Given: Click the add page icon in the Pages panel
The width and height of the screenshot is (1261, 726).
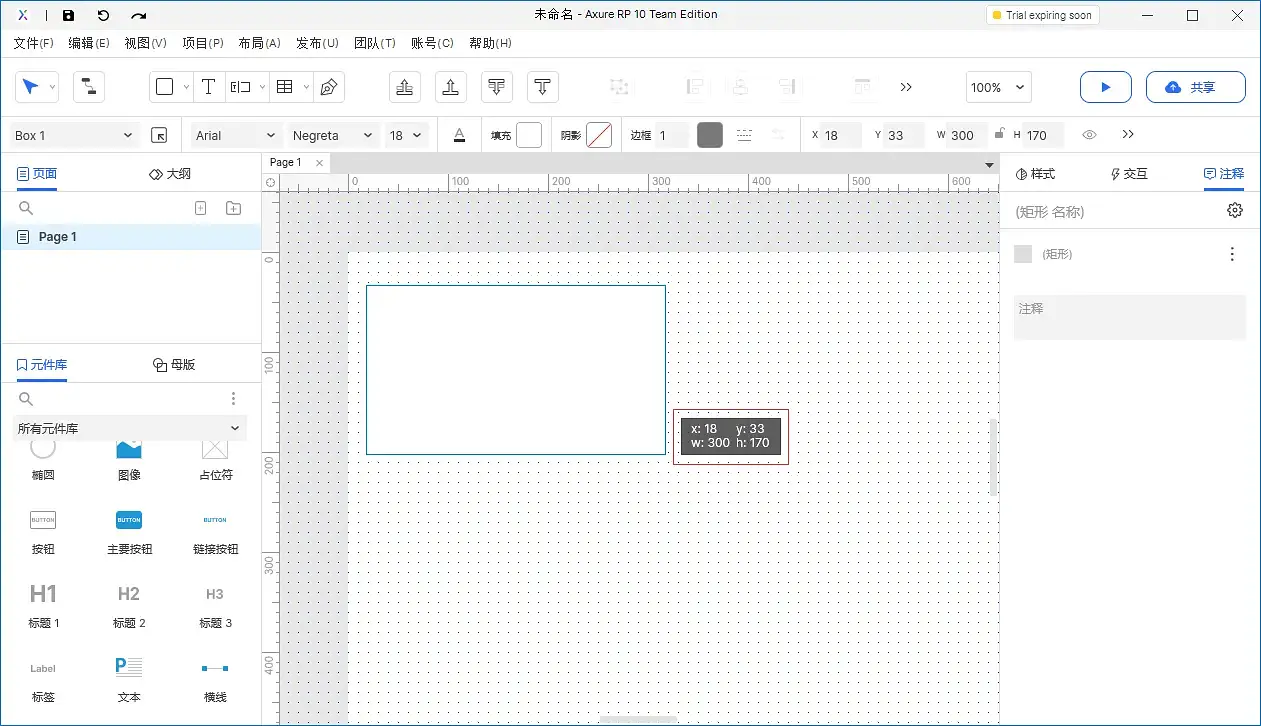Looking at the screenshot, I should point(200,207).
